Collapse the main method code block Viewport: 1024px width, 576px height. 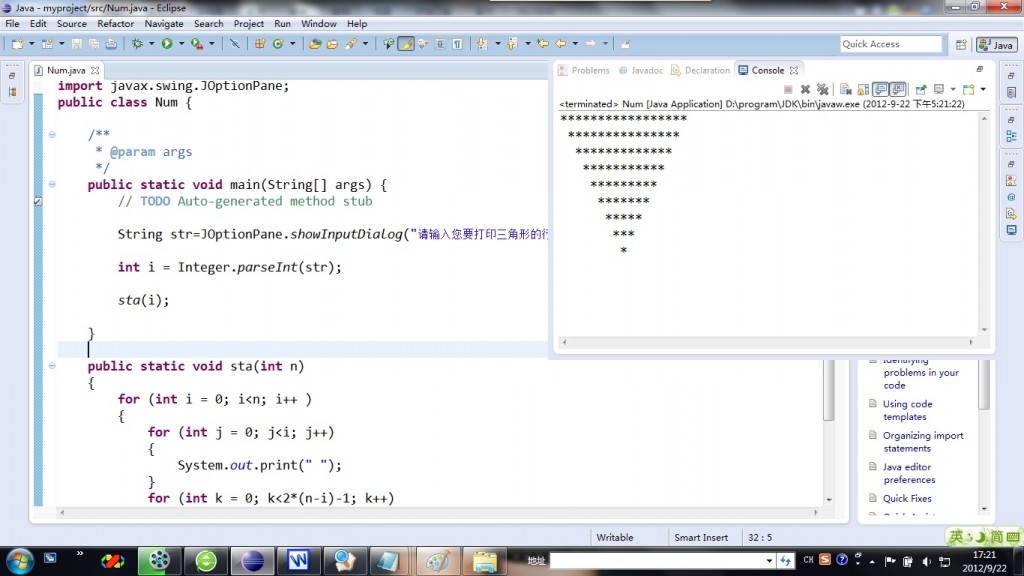point(52,185)
